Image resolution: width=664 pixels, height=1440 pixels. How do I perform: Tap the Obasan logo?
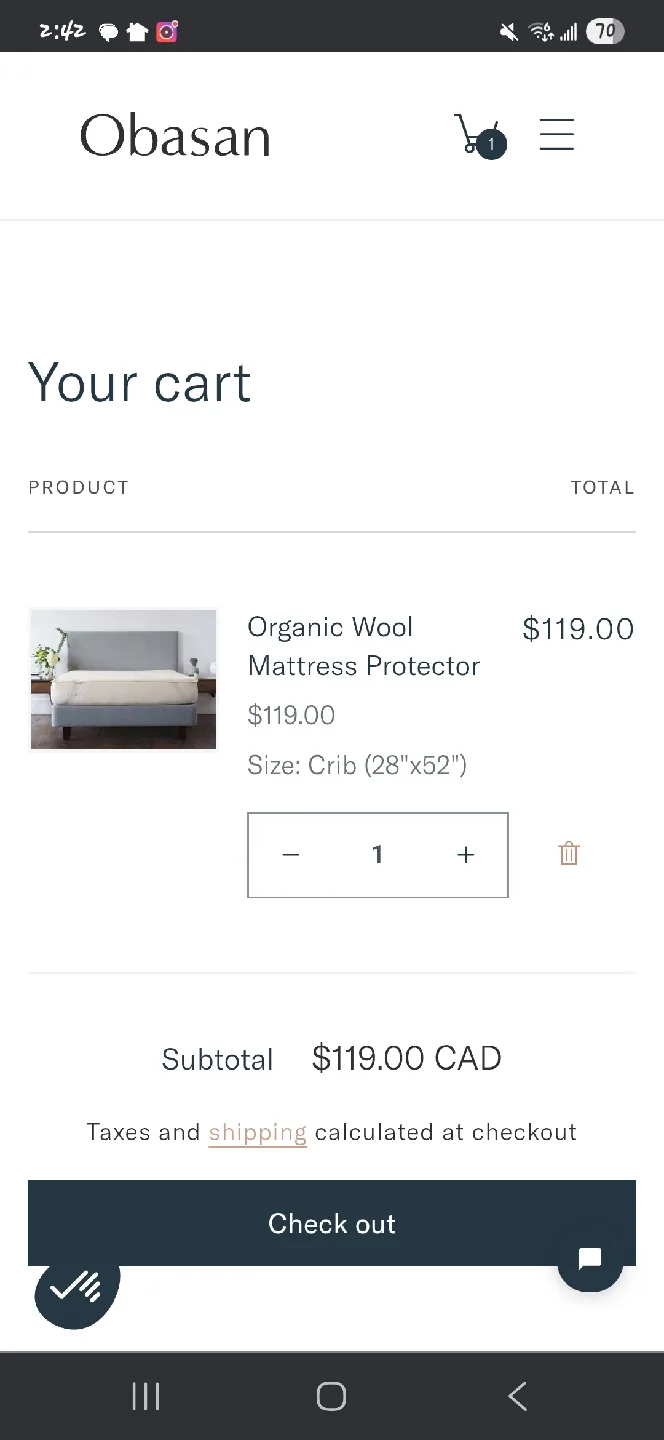pos(175,135)
